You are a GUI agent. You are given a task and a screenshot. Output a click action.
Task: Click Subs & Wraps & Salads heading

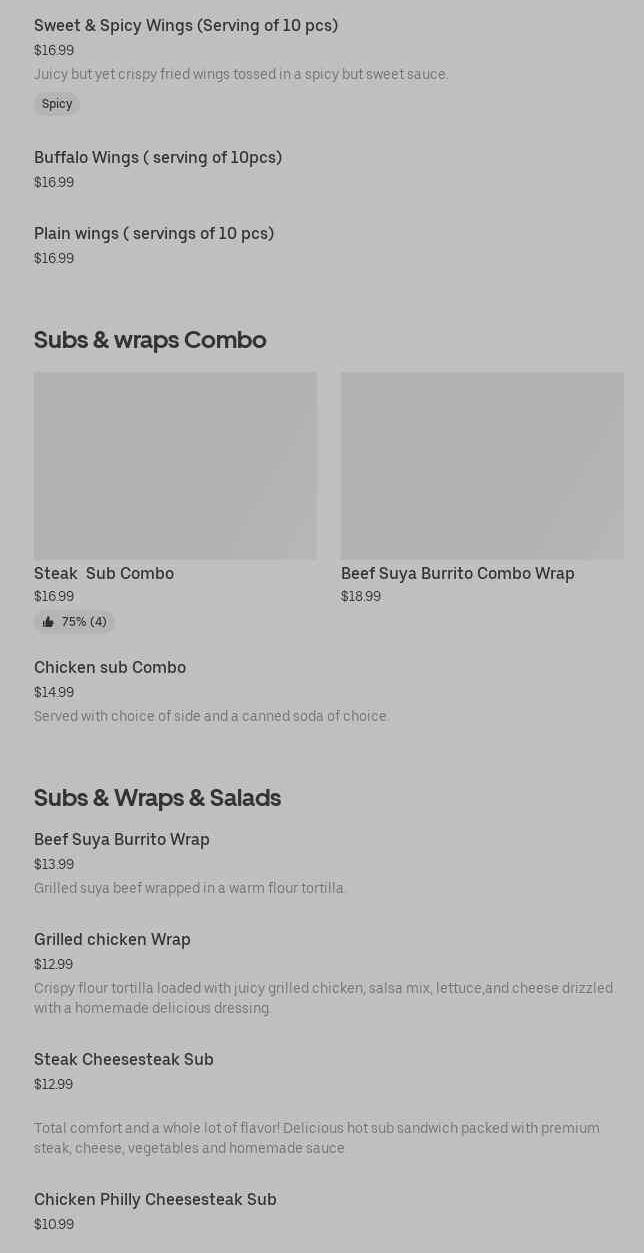157,798
